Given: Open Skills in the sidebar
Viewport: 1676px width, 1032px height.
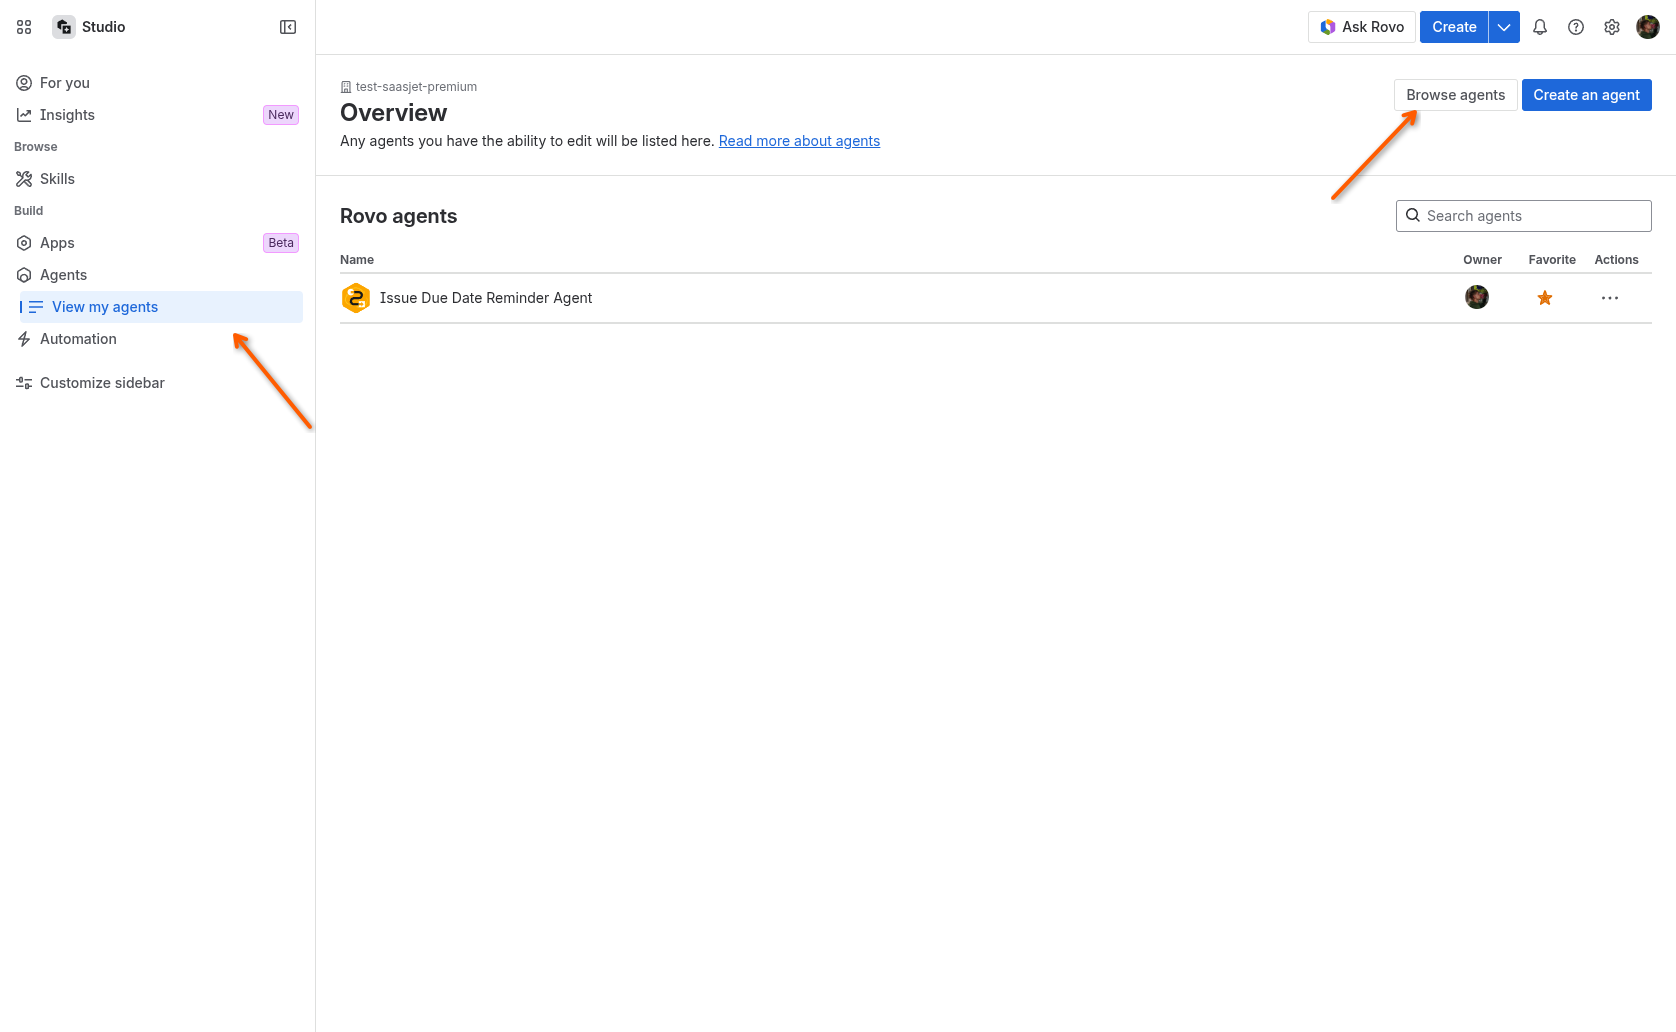Looking at the screenshot, I should (57, 179).
